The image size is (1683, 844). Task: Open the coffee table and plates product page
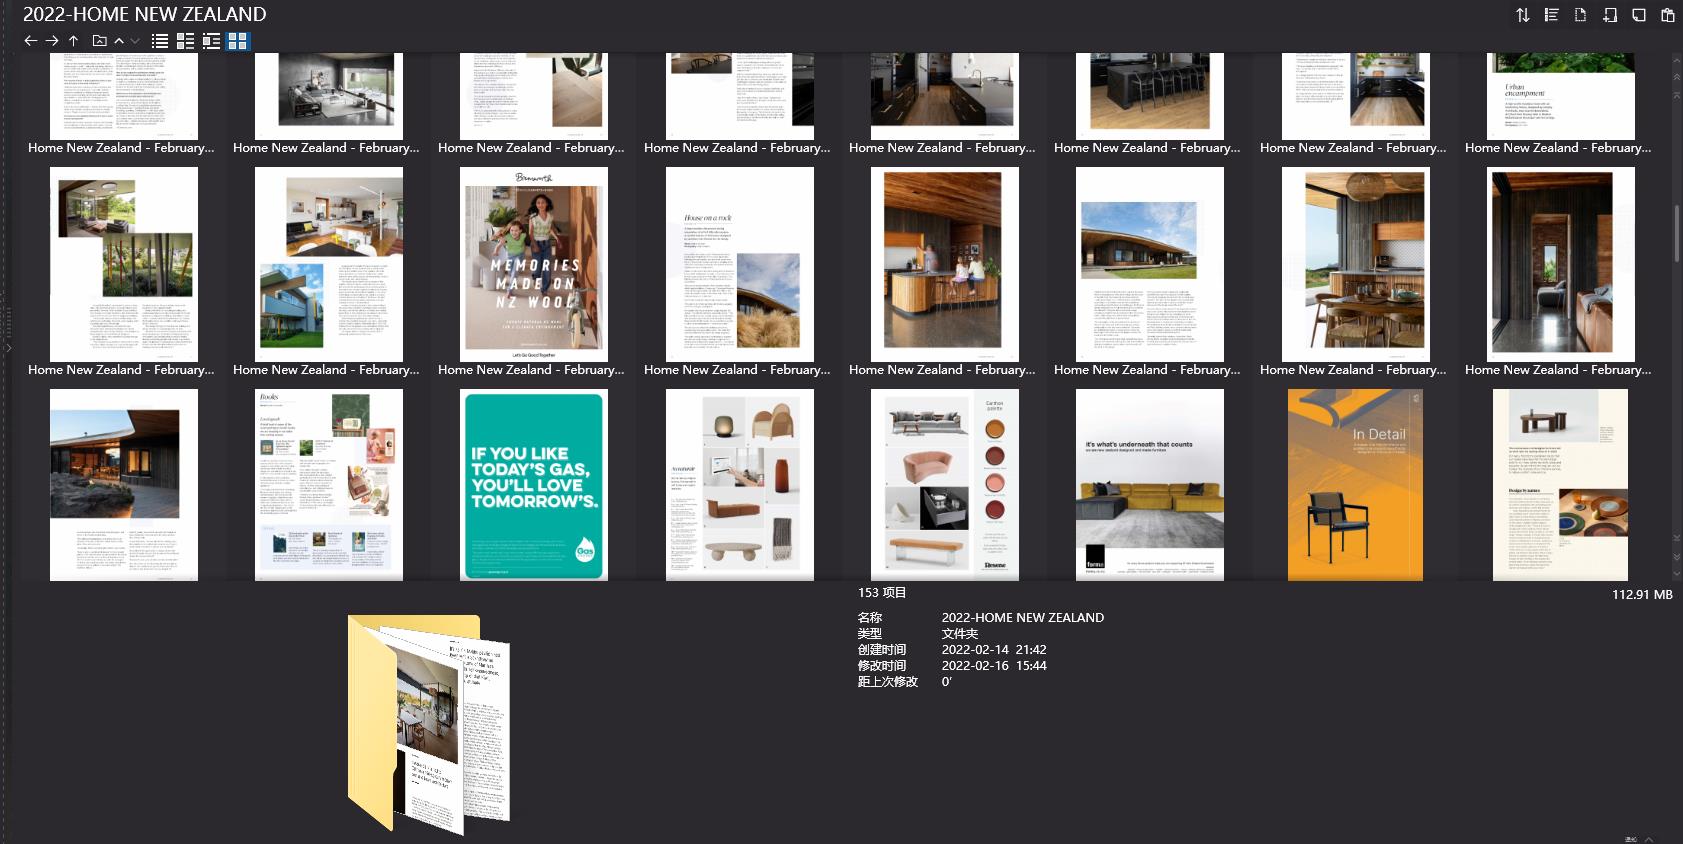[x=1561, y=485]
